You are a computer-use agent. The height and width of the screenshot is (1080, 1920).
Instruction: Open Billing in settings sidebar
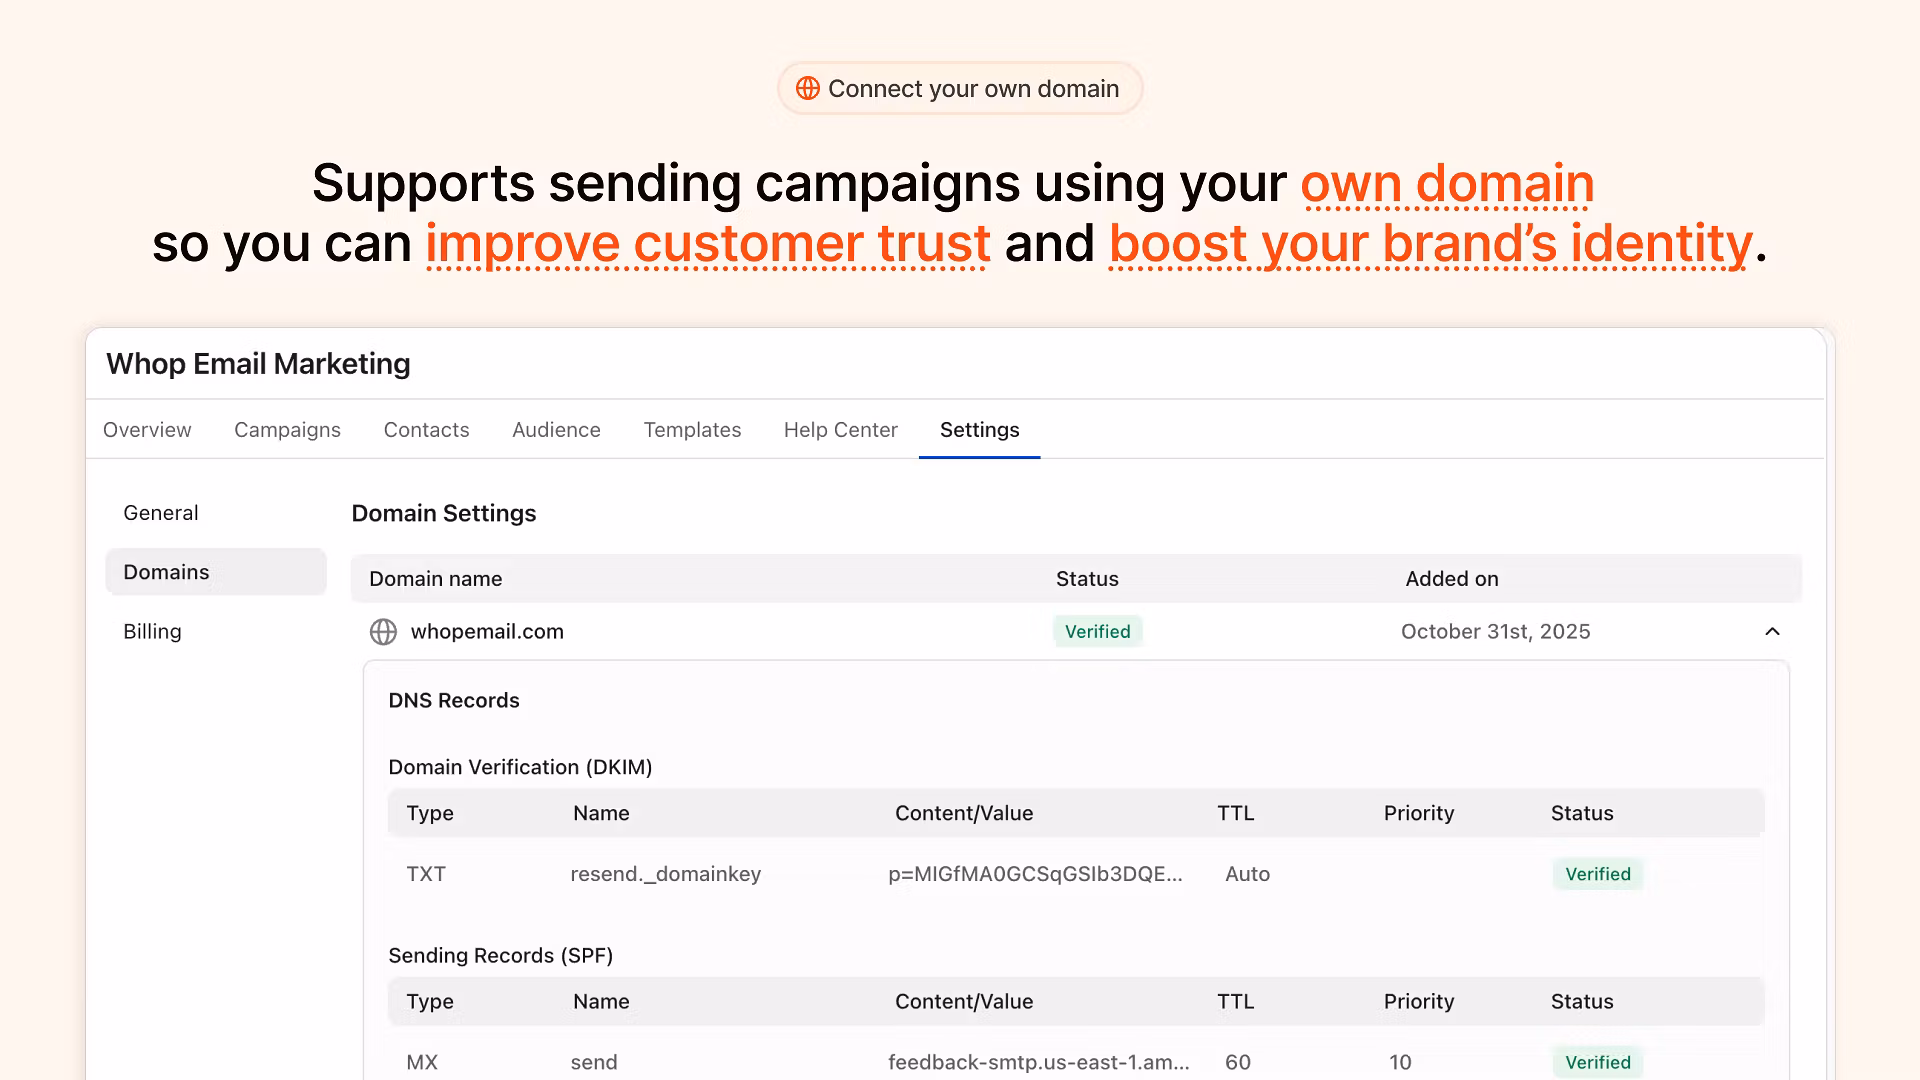pyautogui.click(x=152, y=632)
